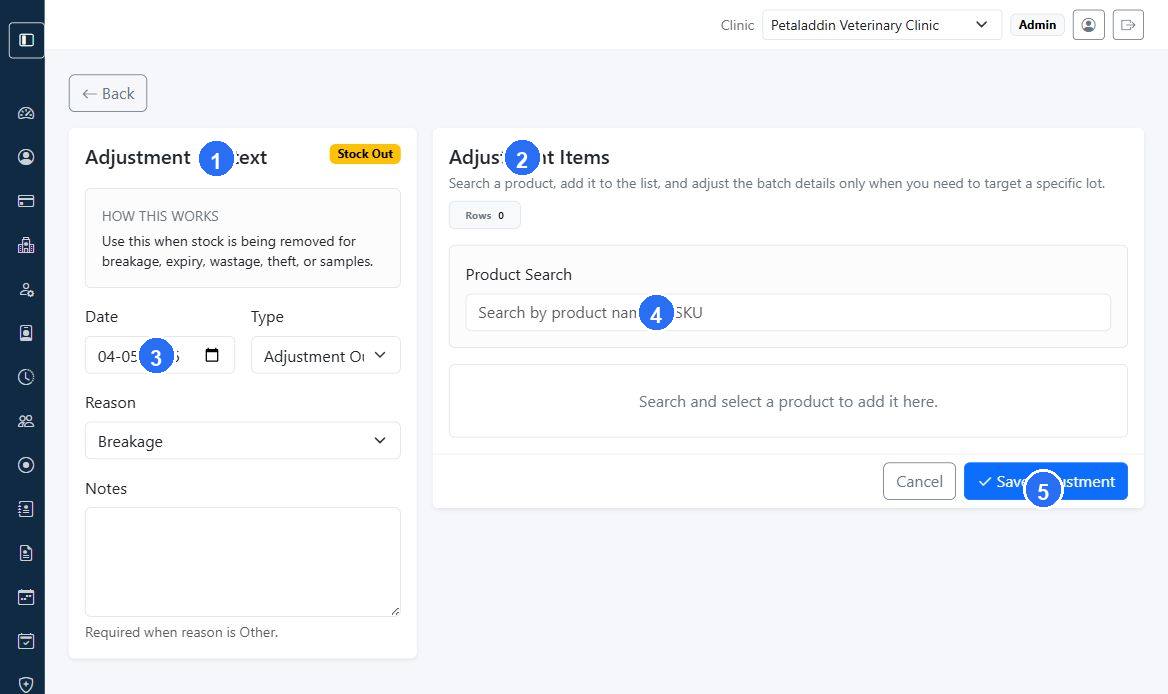Open the calendar check sidebar icon
The width and height of the screenshot is (1168, 694).
coord(26,641)
